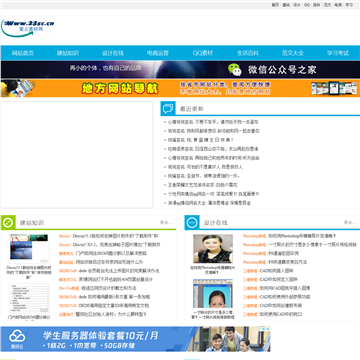Open recent update '心情说说签名: 不爱不在乎'

213,122
